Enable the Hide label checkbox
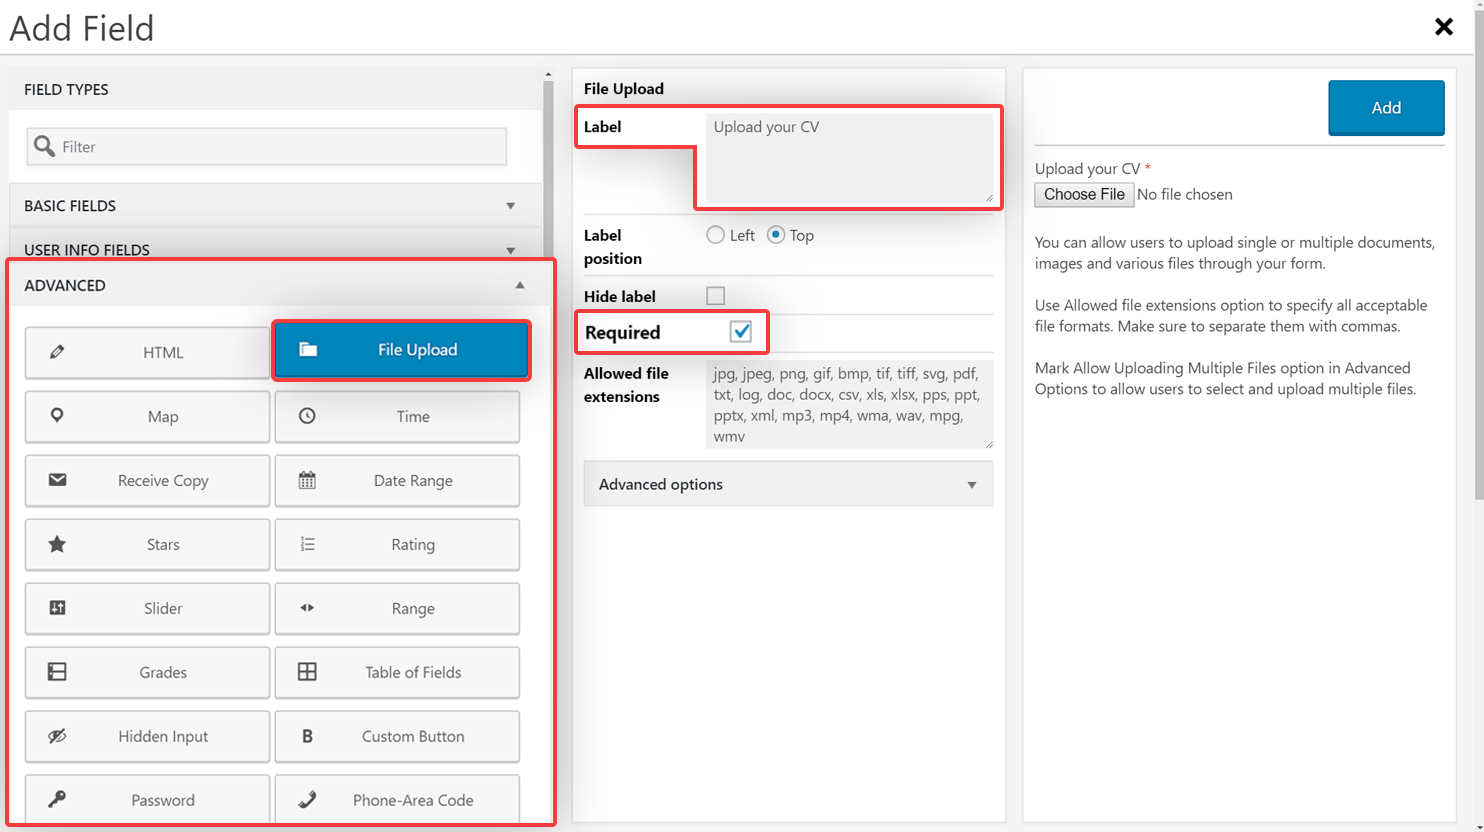The image size is (1484, 832). 715,296
